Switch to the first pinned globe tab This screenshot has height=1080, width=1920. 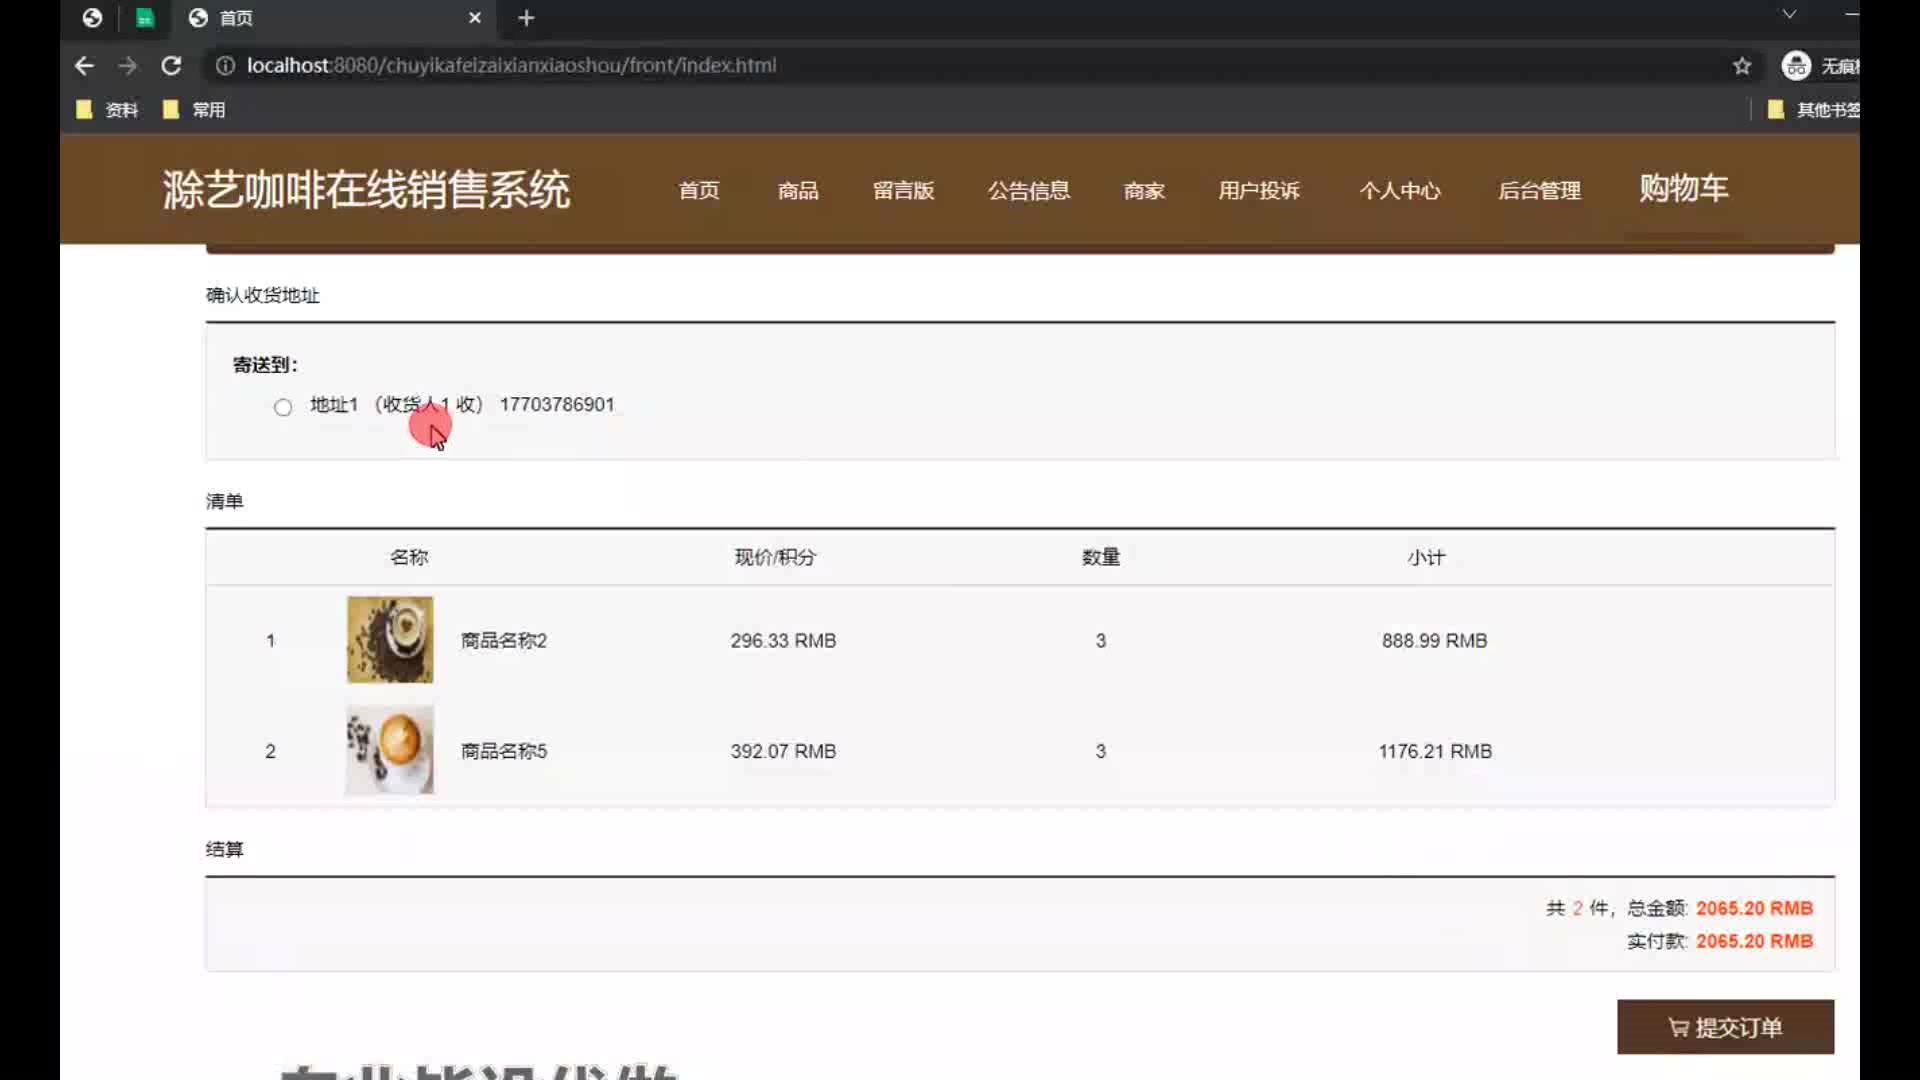(x=92, y=18)
